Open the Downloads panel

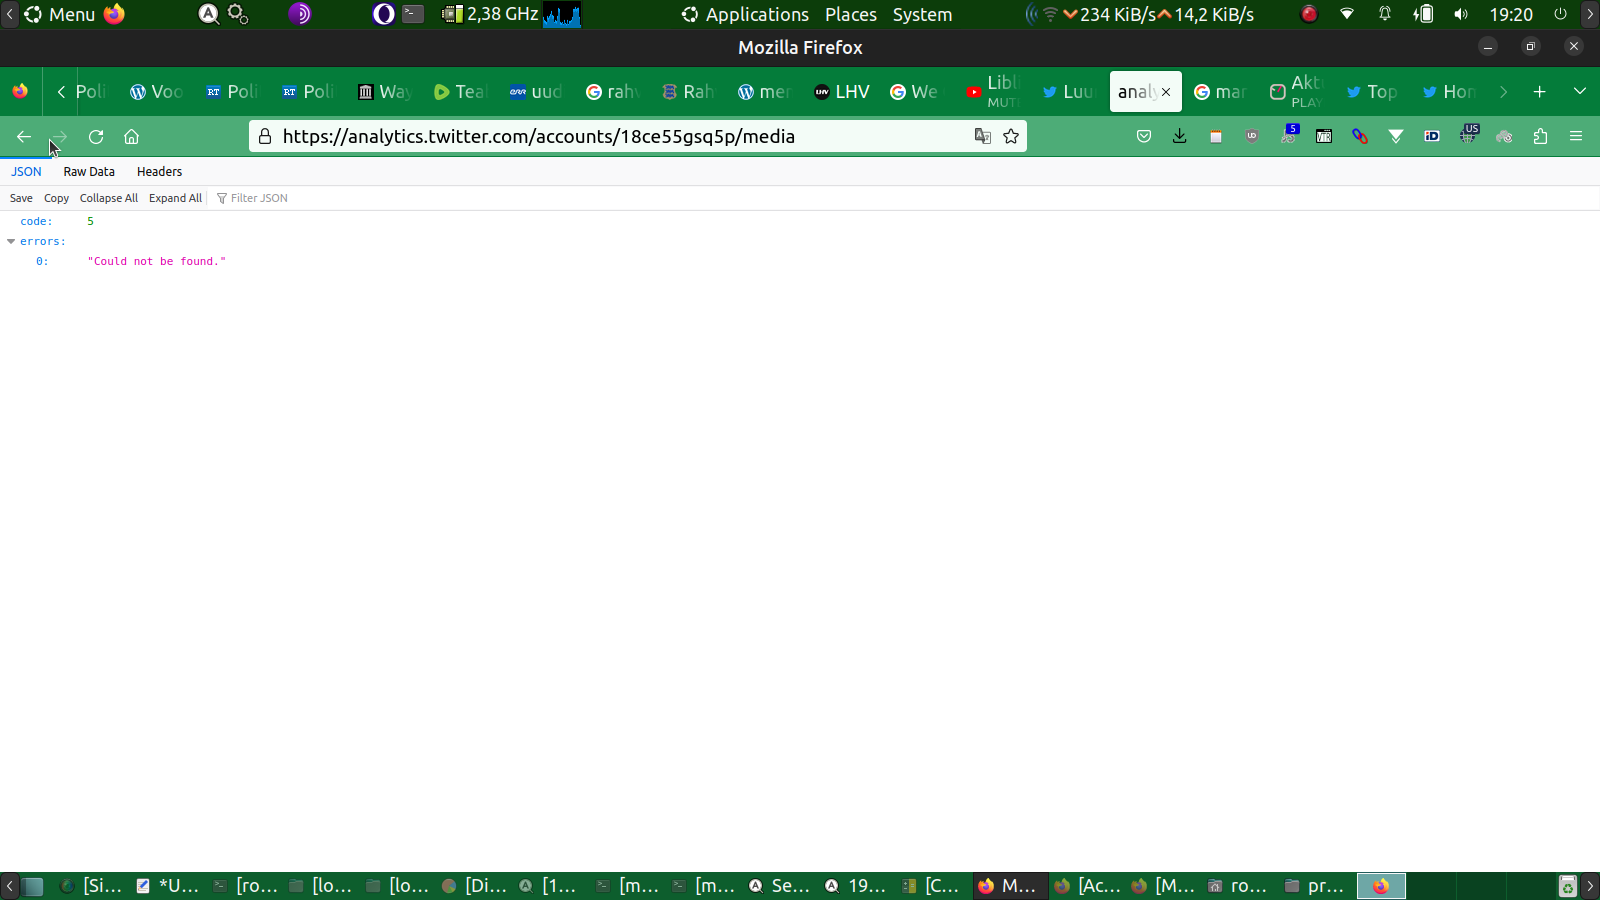1180,137
